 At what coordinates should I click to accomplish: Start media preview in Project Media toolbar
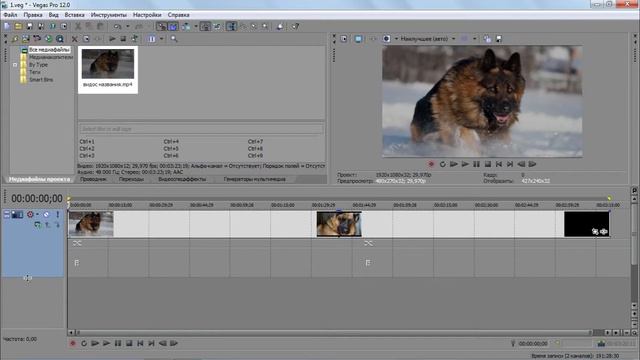coord(112,39)
